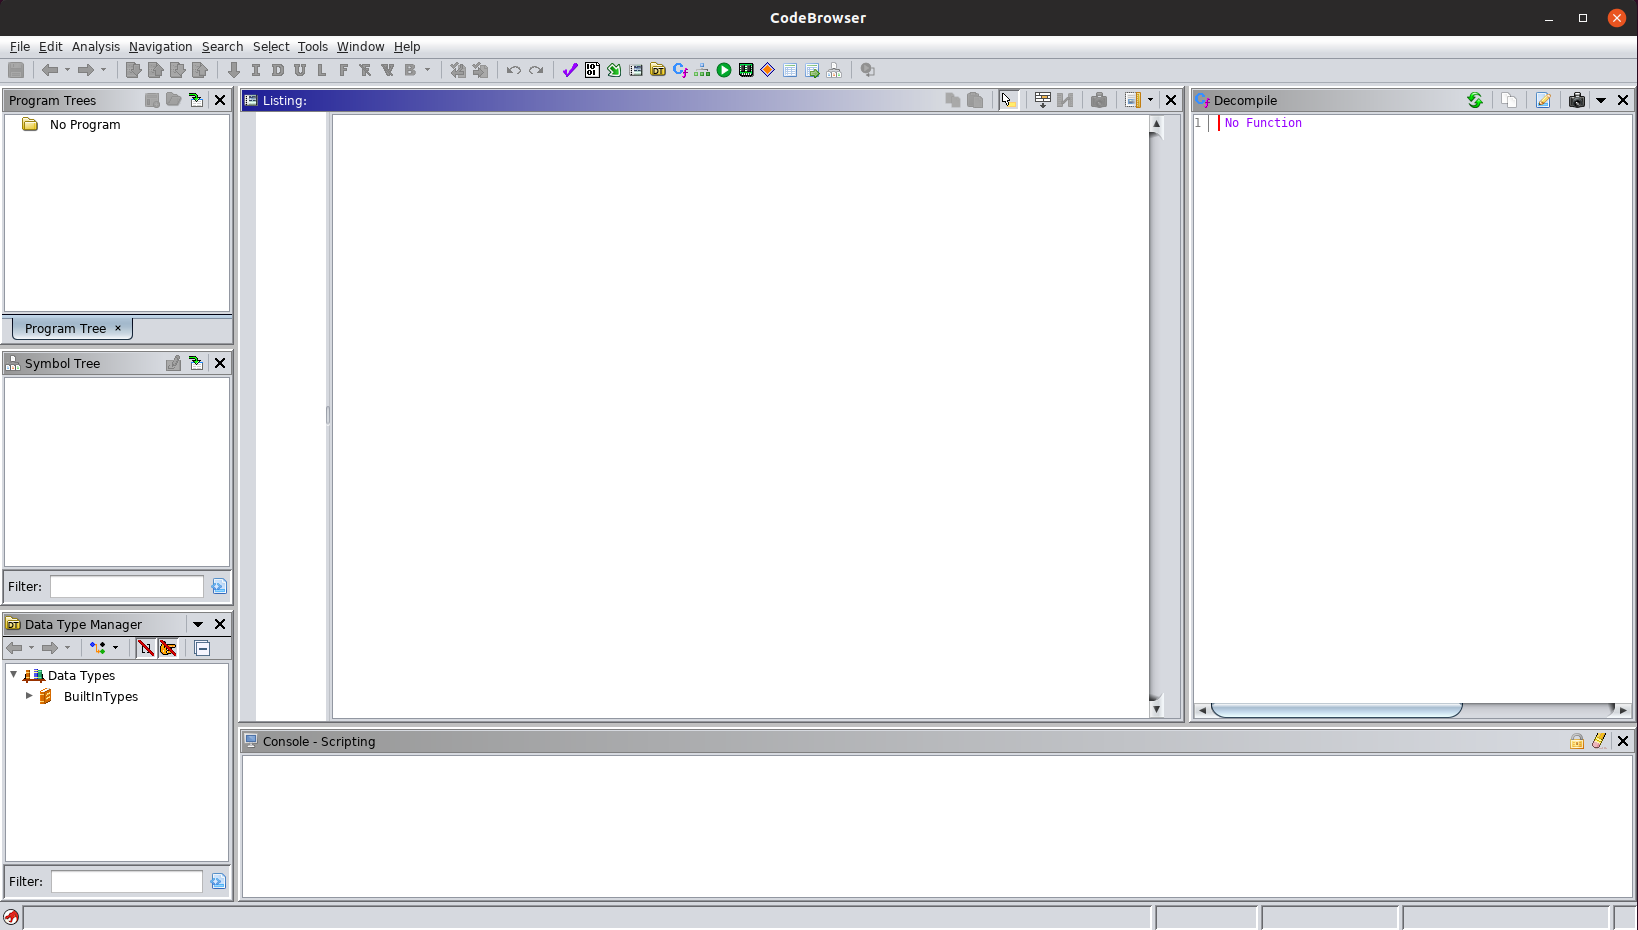Click the Symbol Tree filter options icon
Image resolution: width=1638 pixels, height=930 pixels.
point(219,586)
